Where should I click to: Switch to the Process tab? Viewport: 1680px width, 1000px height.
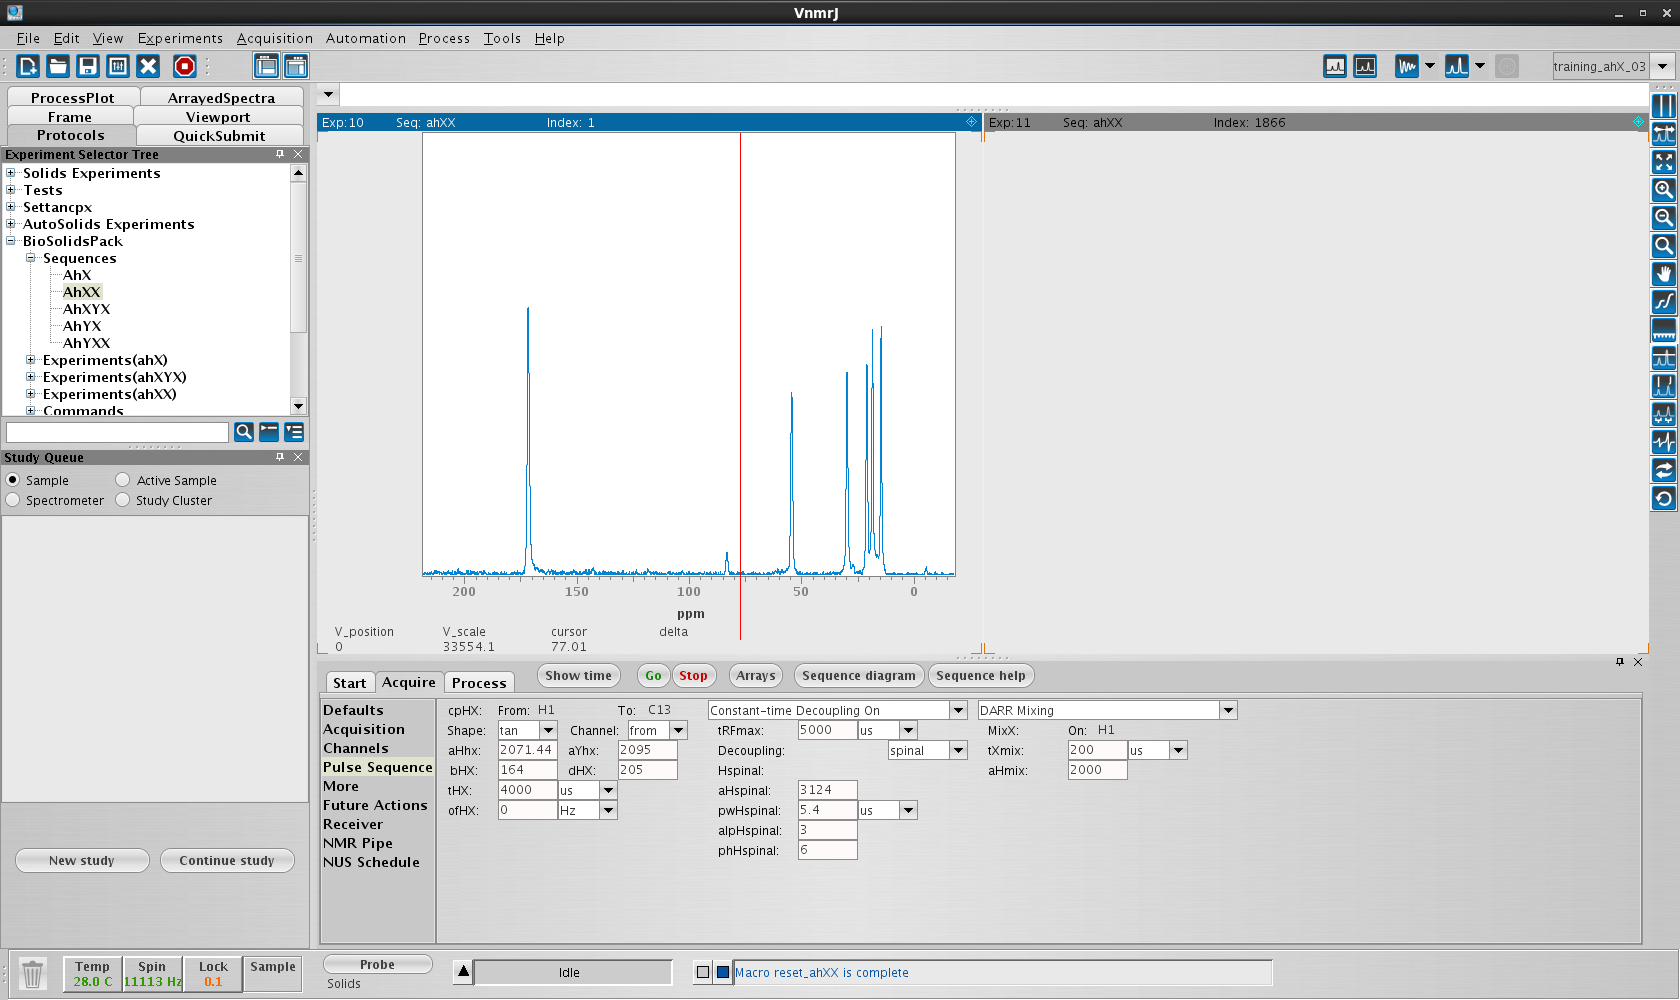(479, 683)
